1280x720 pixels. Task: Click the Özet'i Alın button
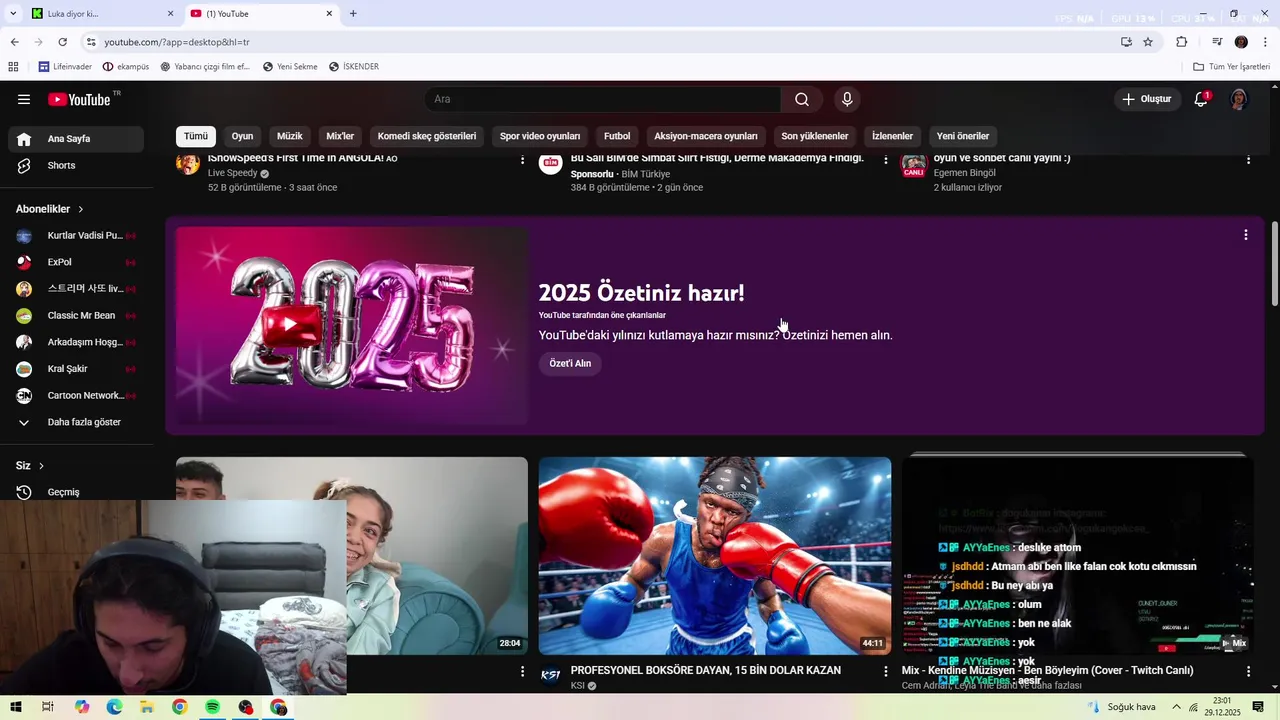coord(570,363)
